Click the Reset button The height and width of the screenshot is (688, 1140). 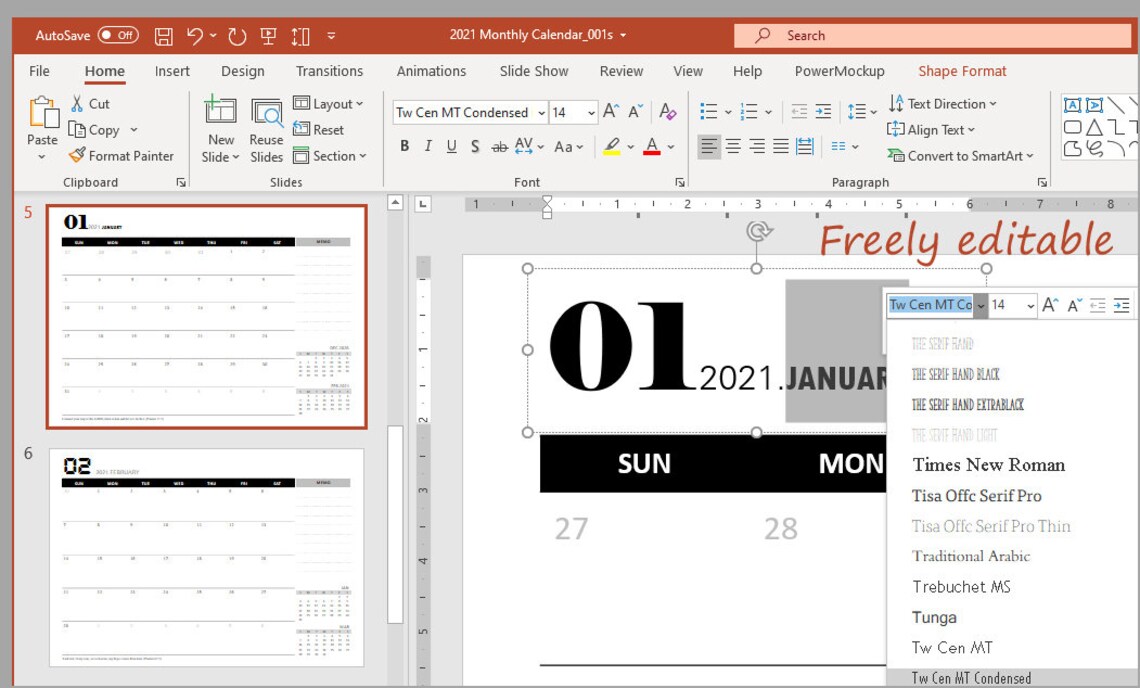(x=325, y=129)
